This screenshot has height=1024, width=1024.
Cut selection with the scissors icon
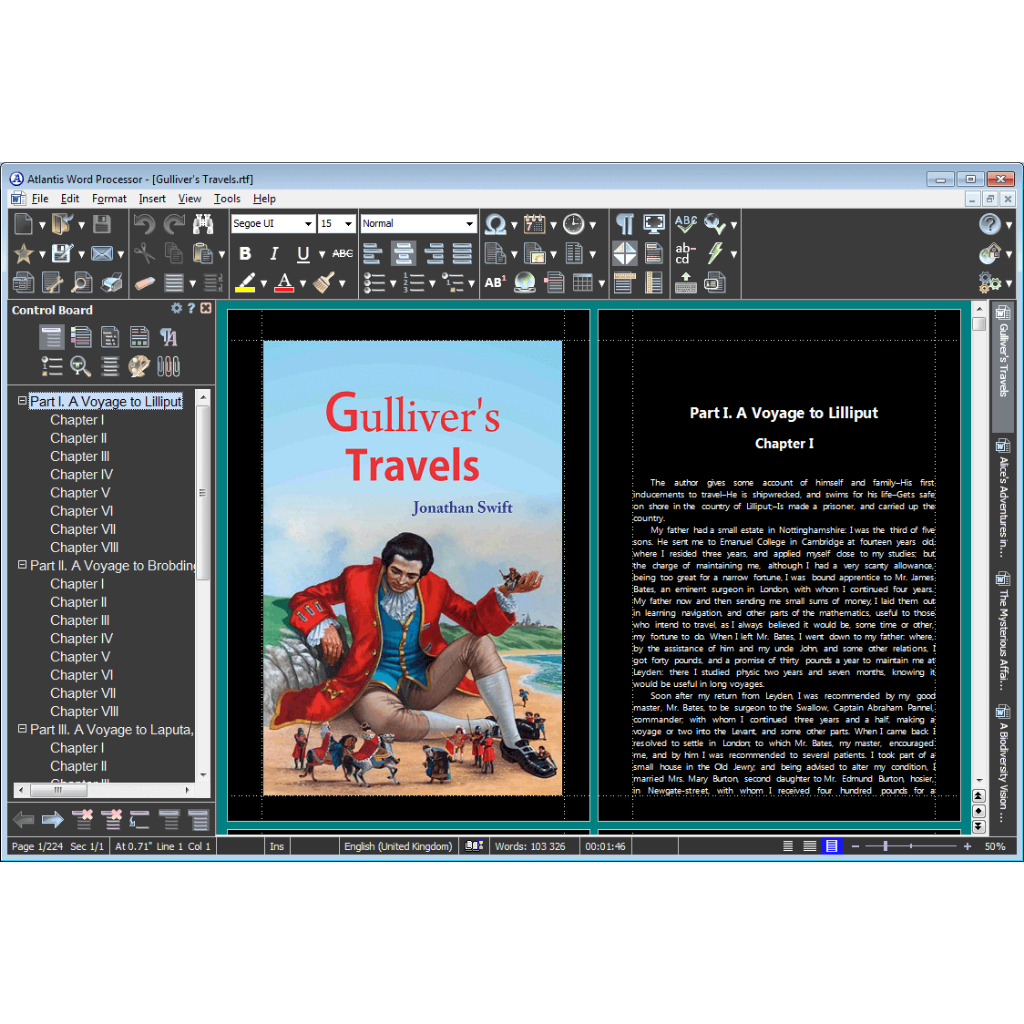coord(144,253)
